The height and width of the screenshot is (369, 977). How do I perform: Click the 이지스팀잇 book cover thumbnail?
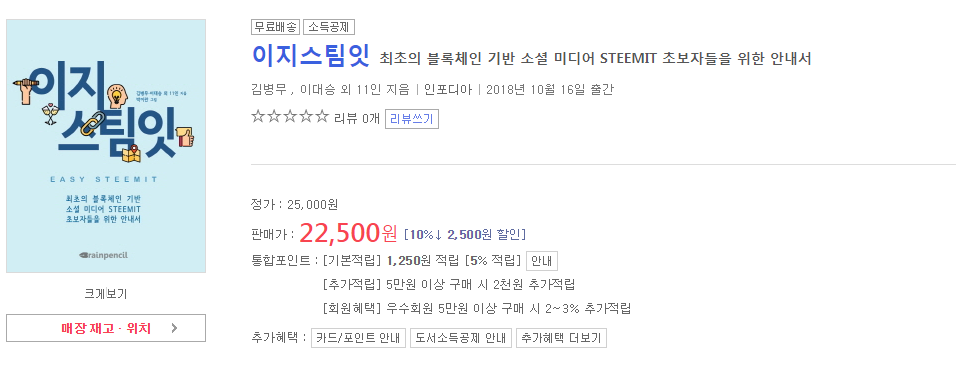point(106,146)
